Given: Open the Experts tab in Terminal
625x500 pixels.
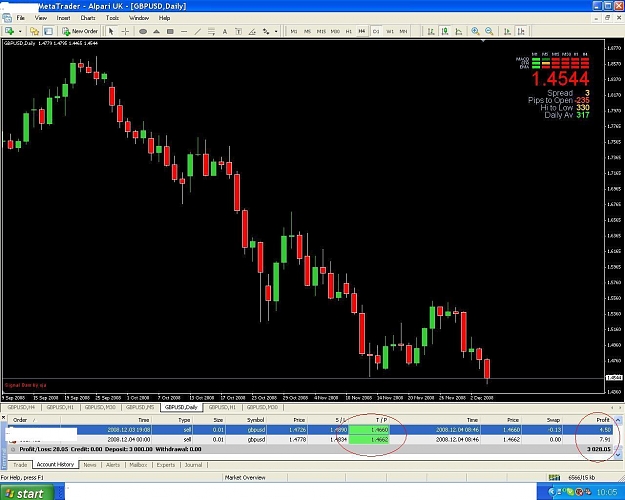Looking at the screenshot, I should click(166, 465).
